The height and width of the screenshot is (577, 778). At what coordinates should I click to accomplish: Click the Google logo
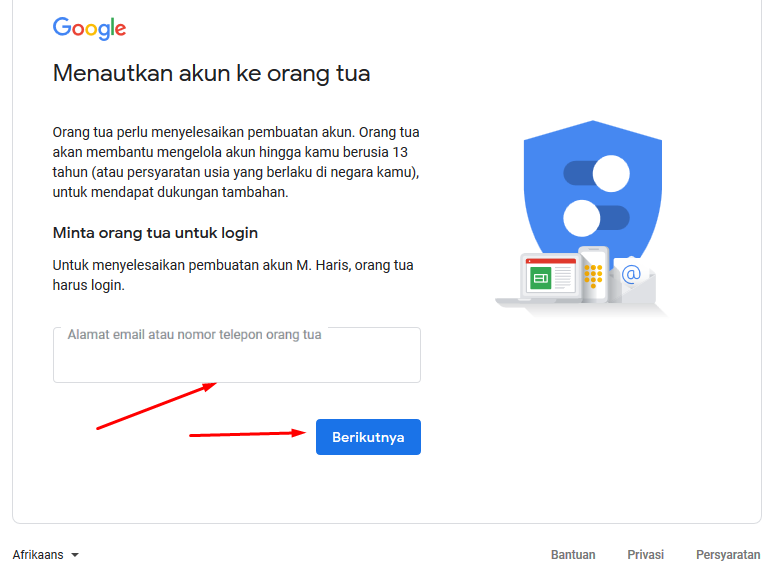pyautogui.click(x=89, y=28)
